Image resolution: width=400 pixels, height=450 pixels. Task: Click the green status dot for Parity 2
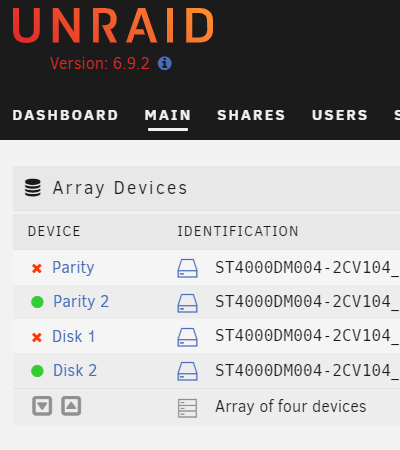point(37,302)
